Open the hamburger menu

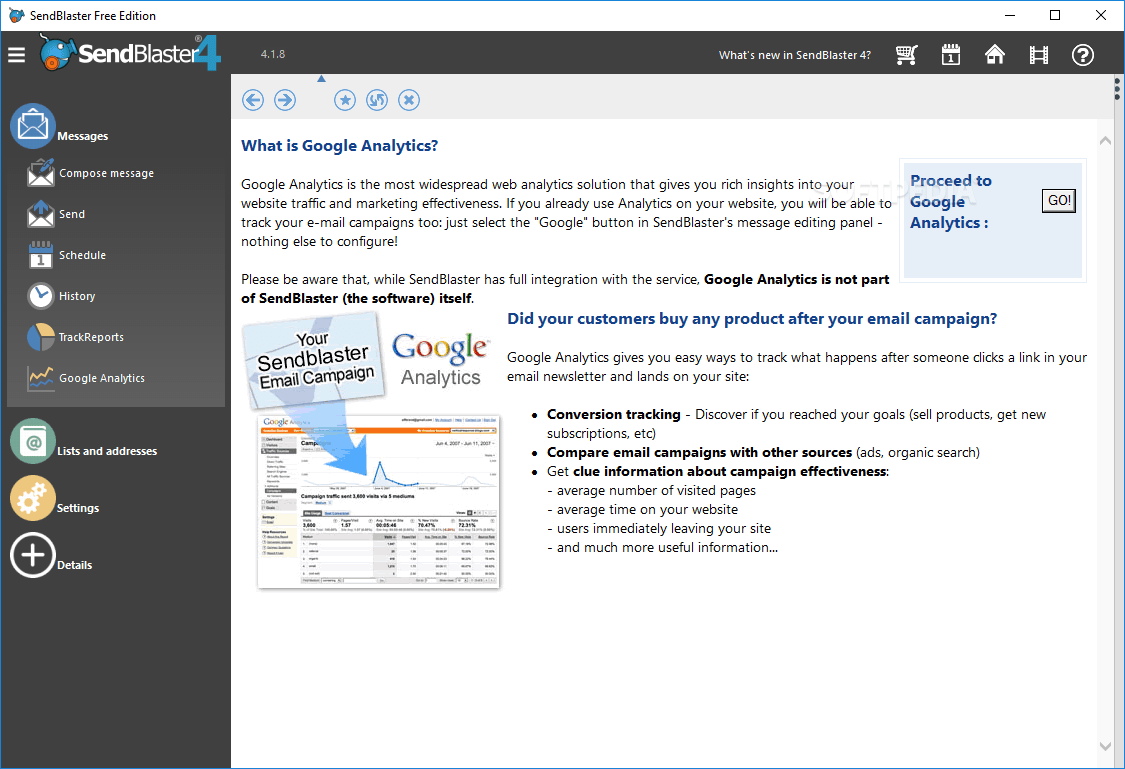[16, 55]
